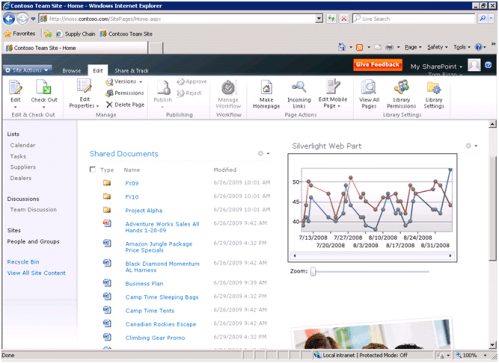The image size is (499, 363).
Task: Toggle the select-all checkbox in Shared Documents
Action: coord(93,169)
